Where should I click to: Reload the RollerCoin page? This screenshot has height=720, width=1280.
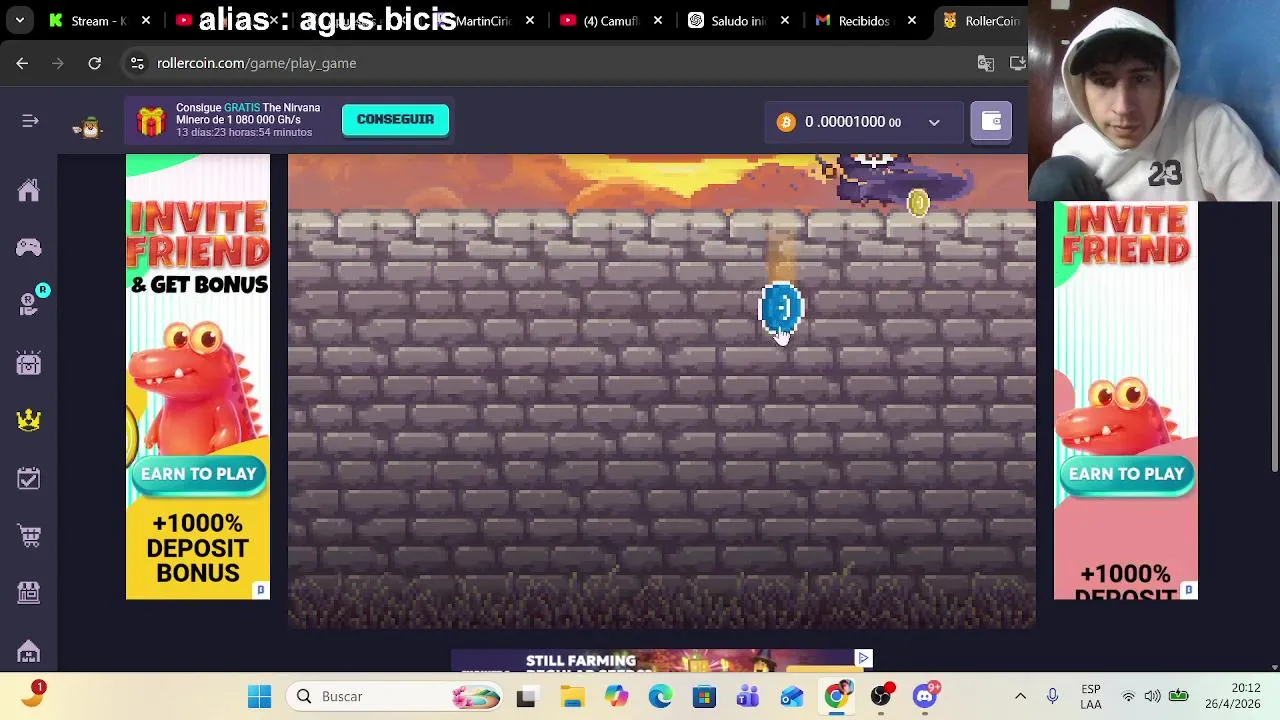(x=94, y=63)
